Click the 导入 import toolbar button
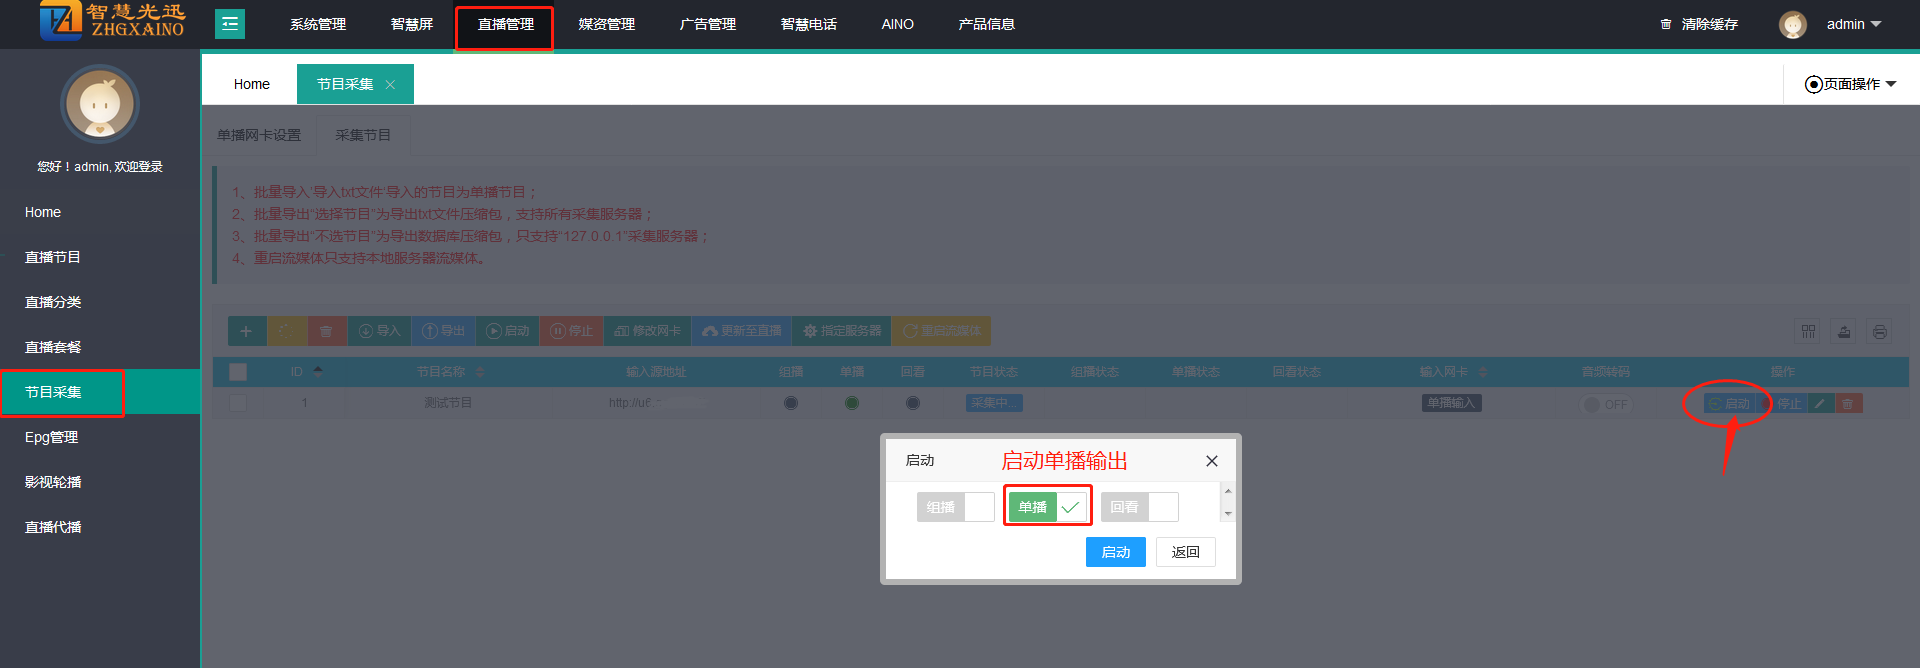 coord(379,331)
